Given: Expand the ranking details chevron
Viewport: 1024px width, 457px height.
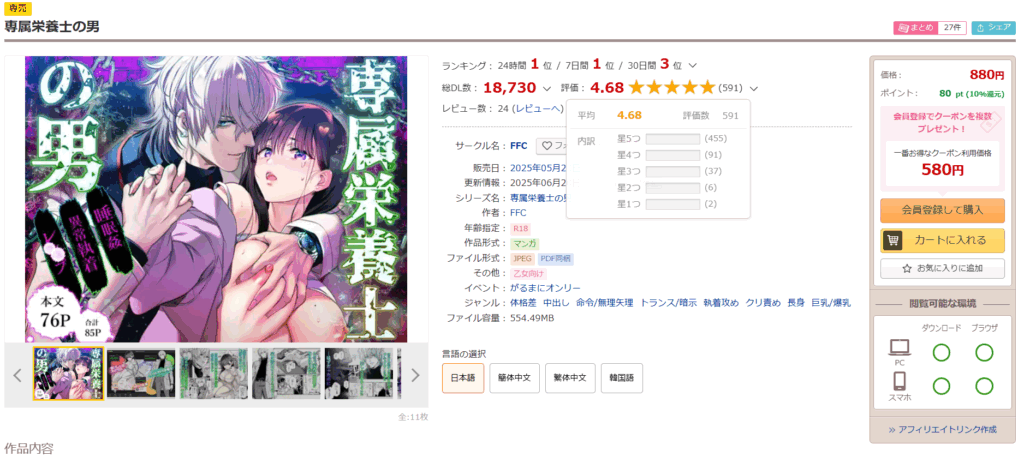Looking at the screenshot, I should click(693, 65).
